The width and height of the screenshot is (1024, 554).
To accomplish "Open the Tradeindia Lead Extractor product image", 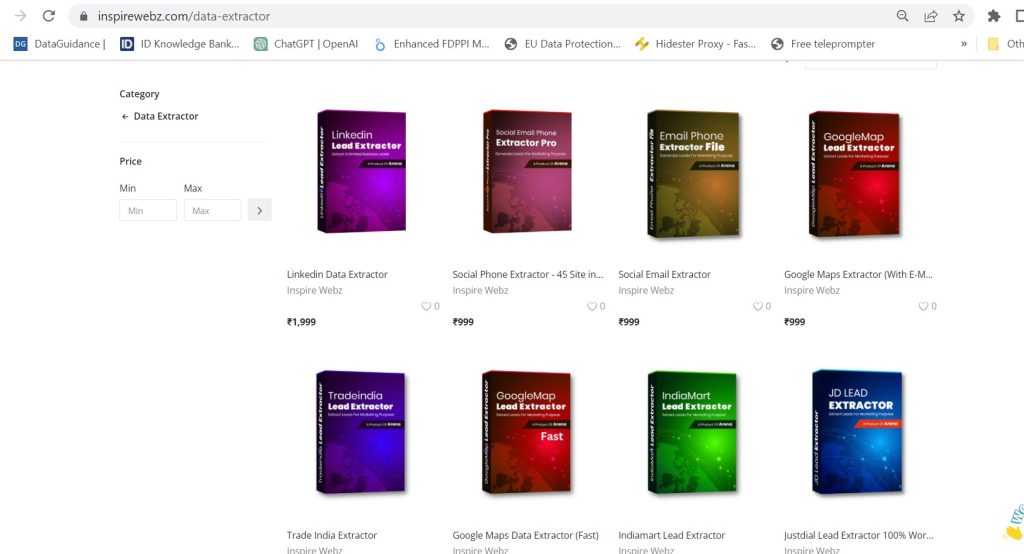I will (360, 432).
